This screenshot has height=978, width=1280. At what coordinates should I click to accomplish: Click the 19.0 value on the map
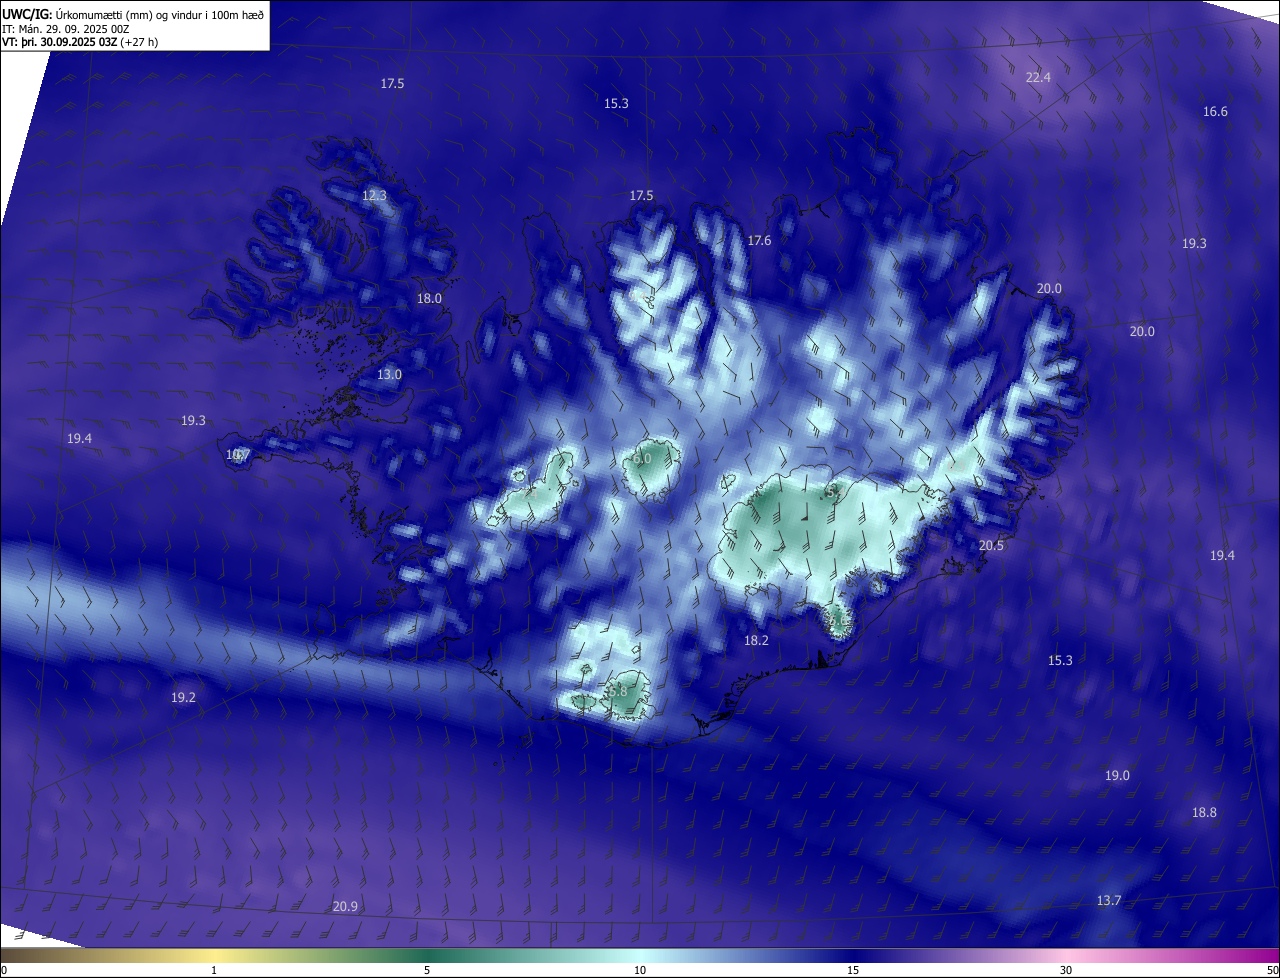(x=1117, y=776)
